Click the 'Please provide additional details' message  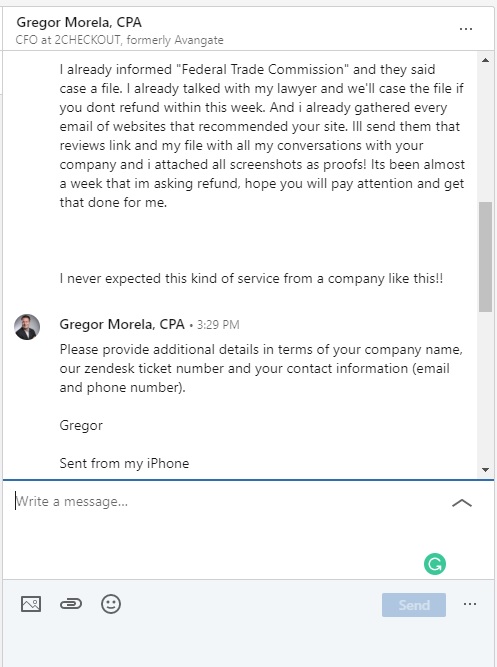[261, 368]
